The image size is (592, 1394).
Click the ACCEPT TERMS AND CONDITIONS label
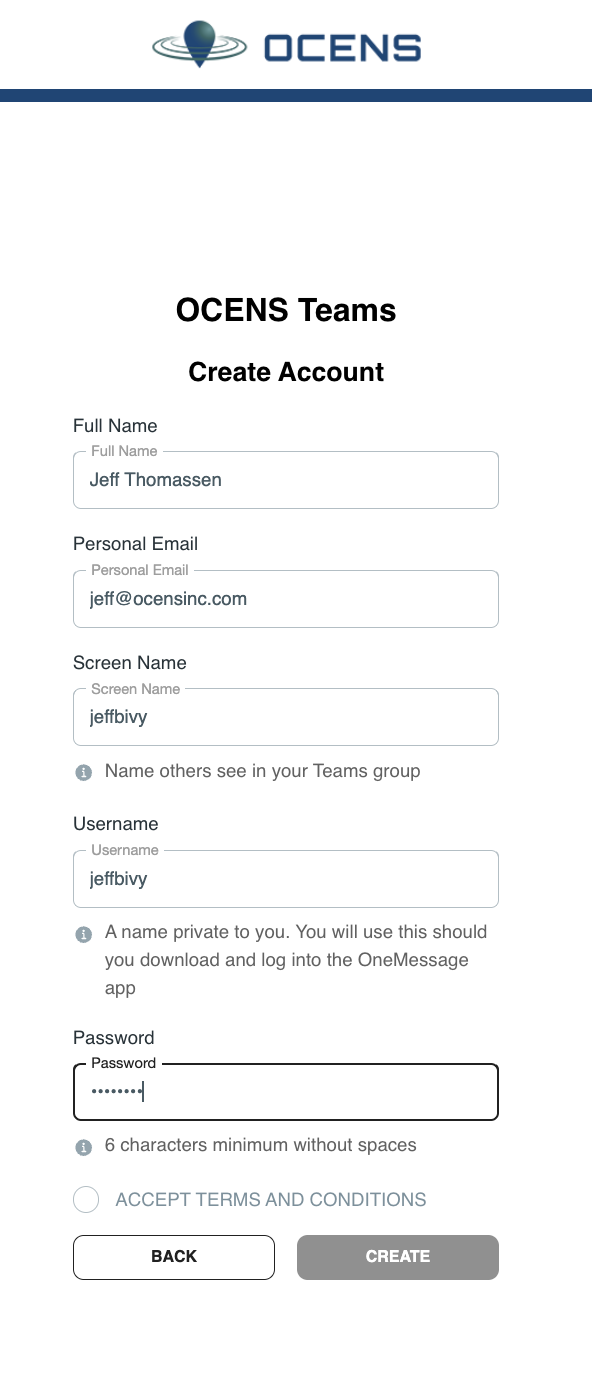click(x=271, y=1199)
